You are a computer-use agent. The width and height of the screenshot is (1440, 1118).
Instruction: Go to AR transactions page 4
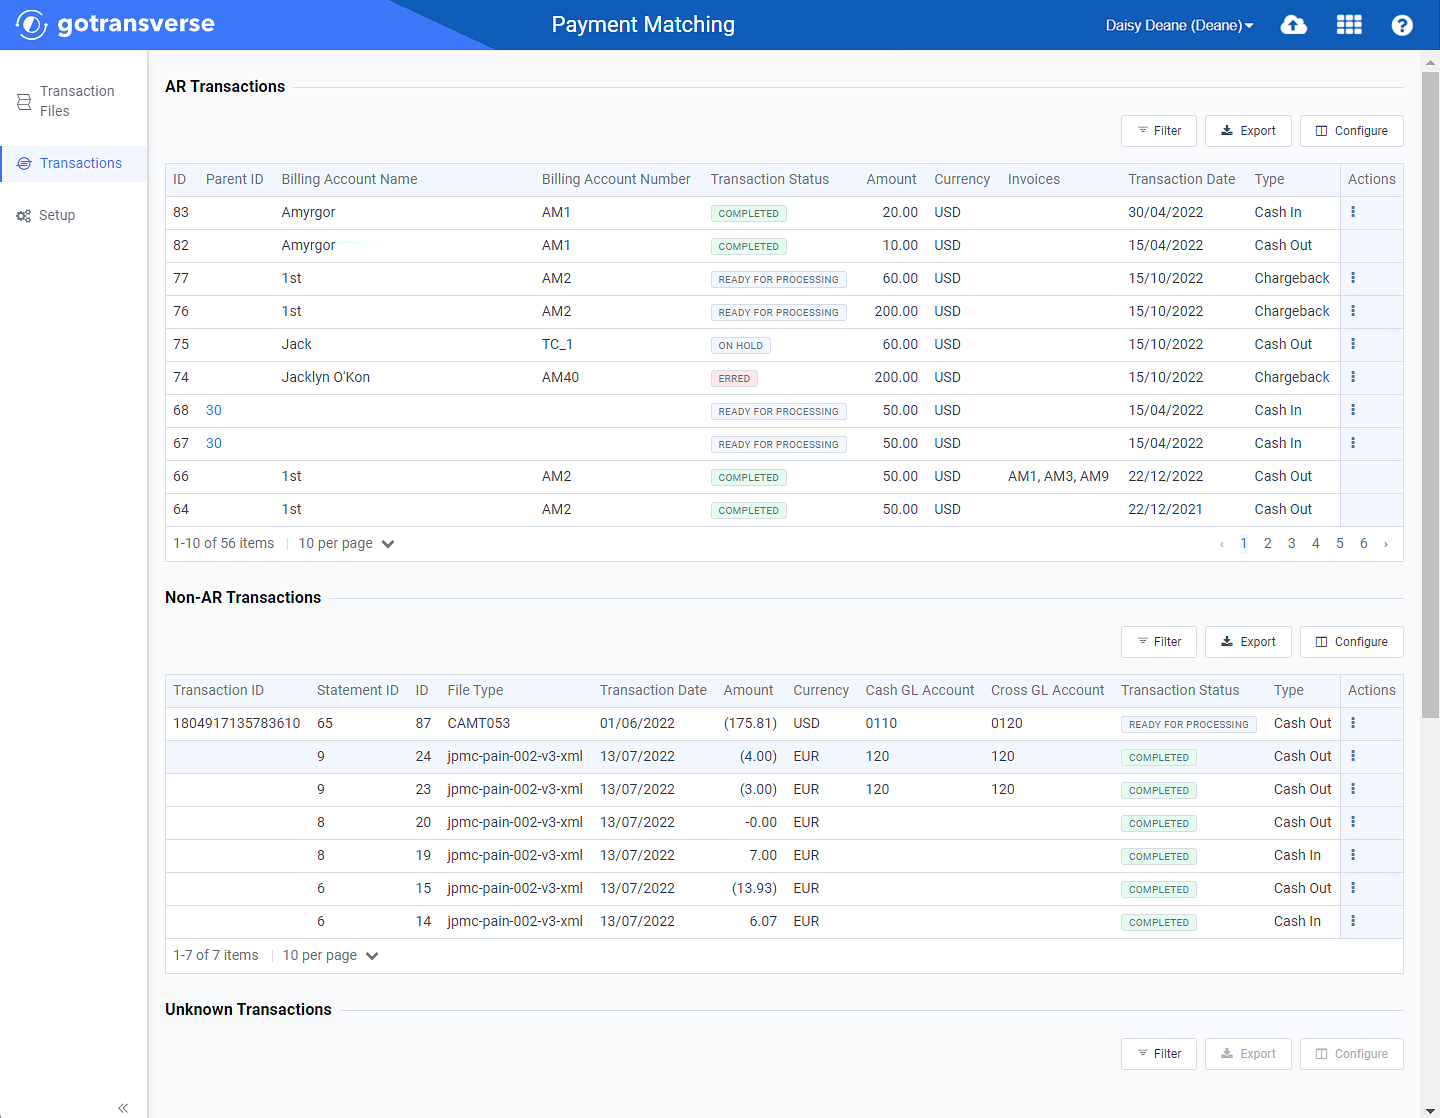(1316, 543)
